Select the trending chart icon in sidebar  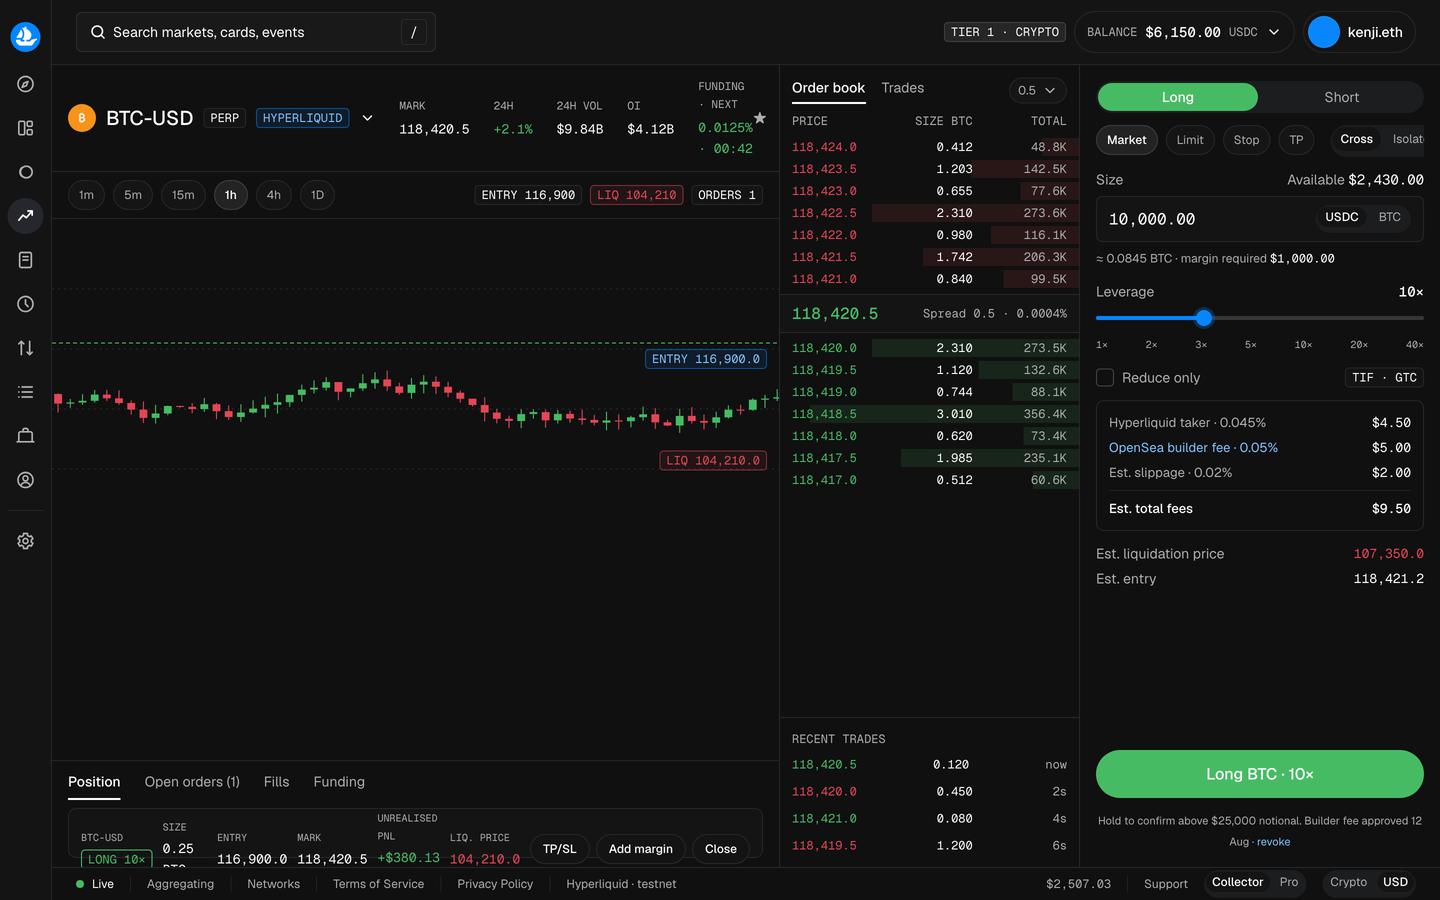(26, 216)
